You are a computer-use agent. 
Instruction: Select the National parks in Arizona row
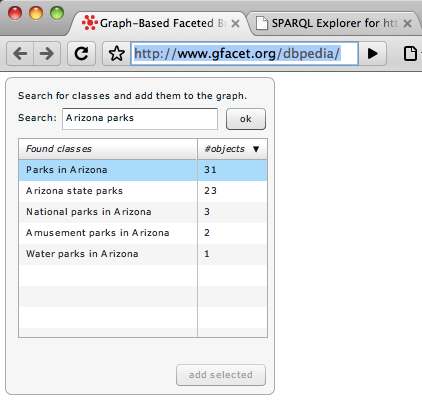tap(143, 212)
